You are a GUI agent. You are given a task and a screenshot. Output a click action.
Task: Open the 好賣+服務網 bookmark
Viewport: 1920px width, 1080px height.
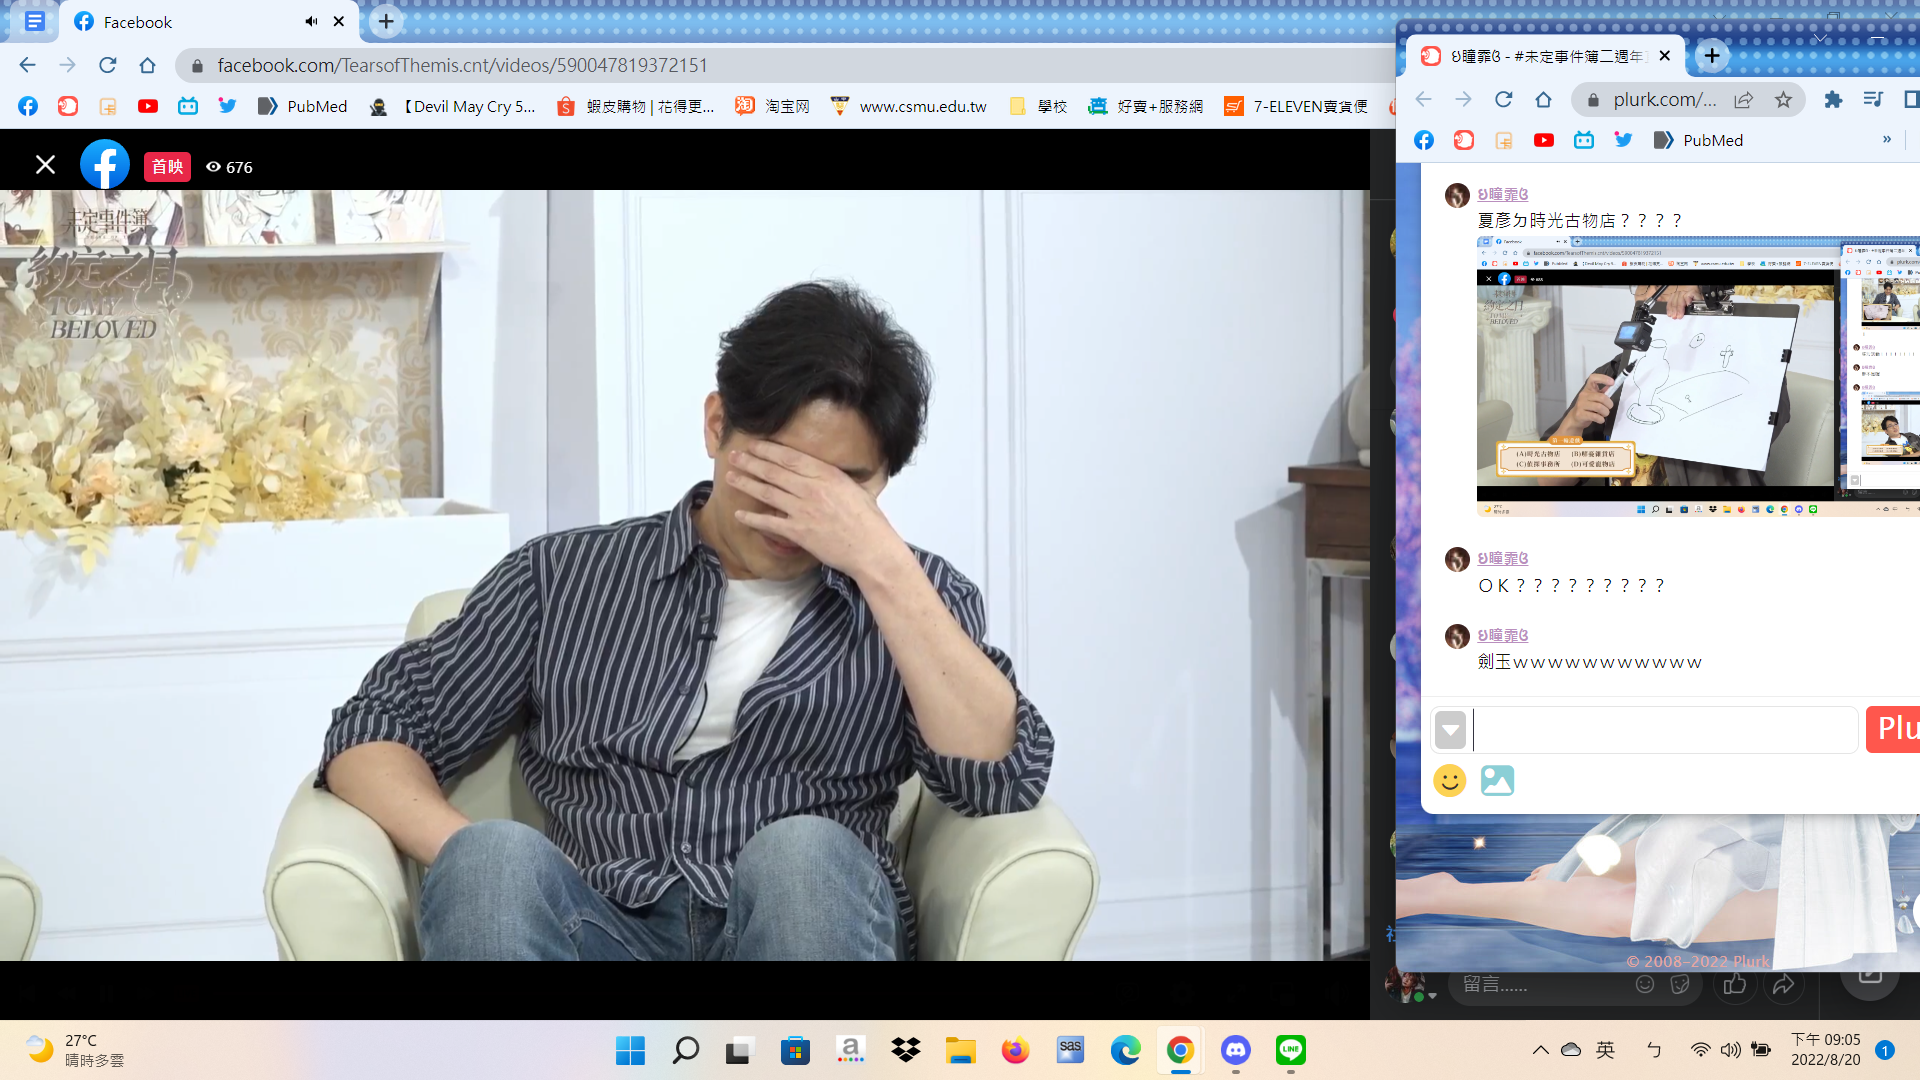coord(1146,106)
